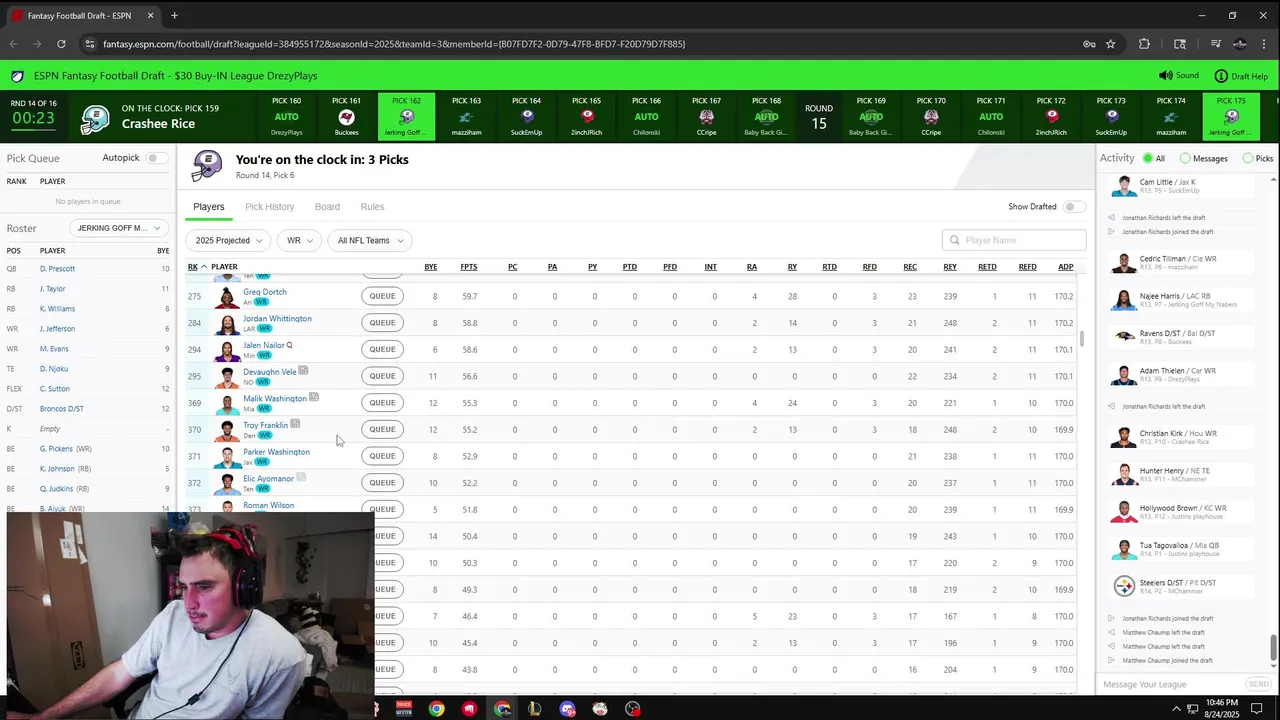Open a new browser tab
Screen dimensions: 1280x720
[x=174, y=15]
